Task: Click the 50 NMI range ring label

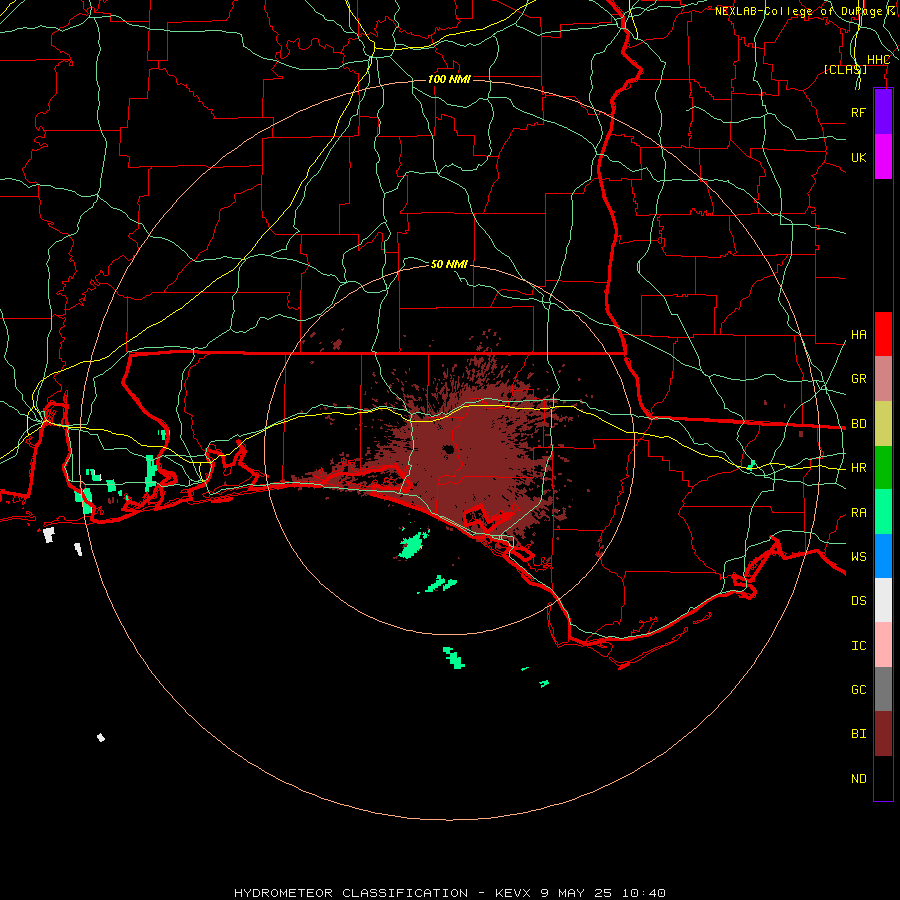Action: click(x=449, y=264)
